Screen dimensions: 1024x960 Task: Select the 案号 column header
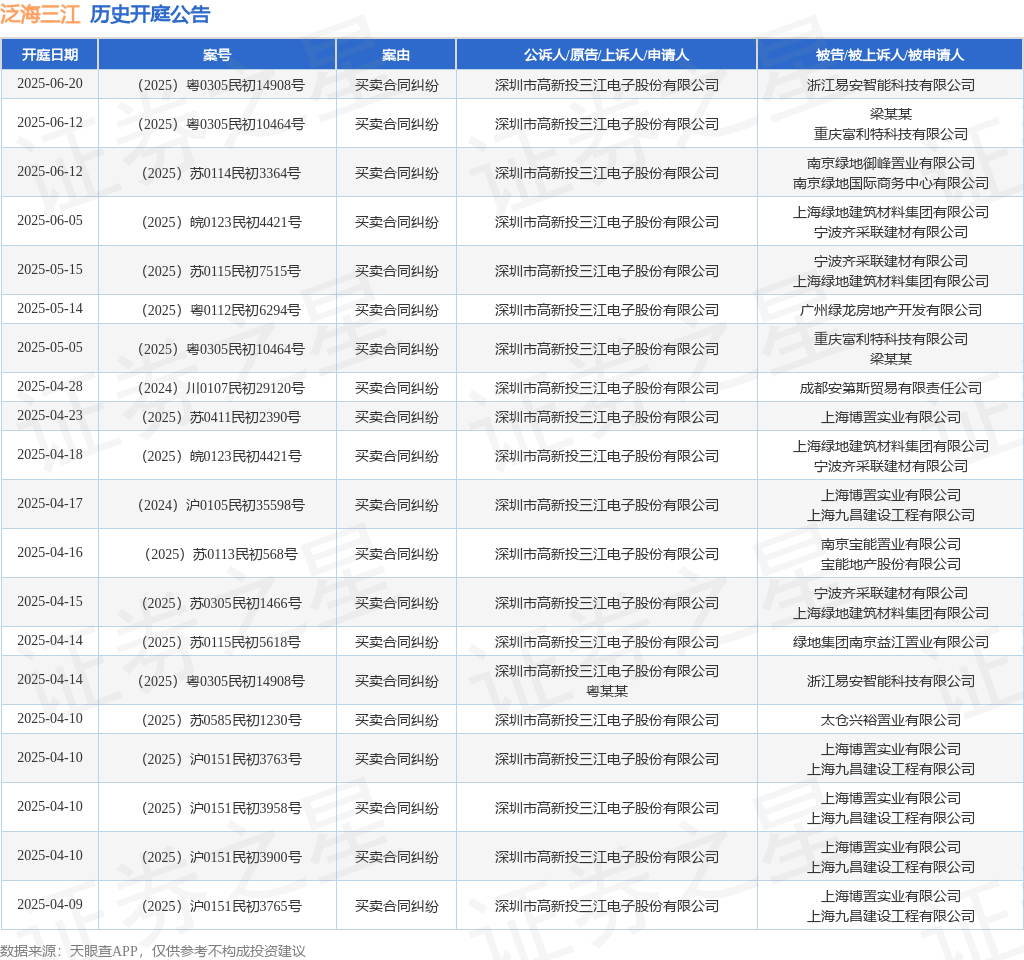217,55
